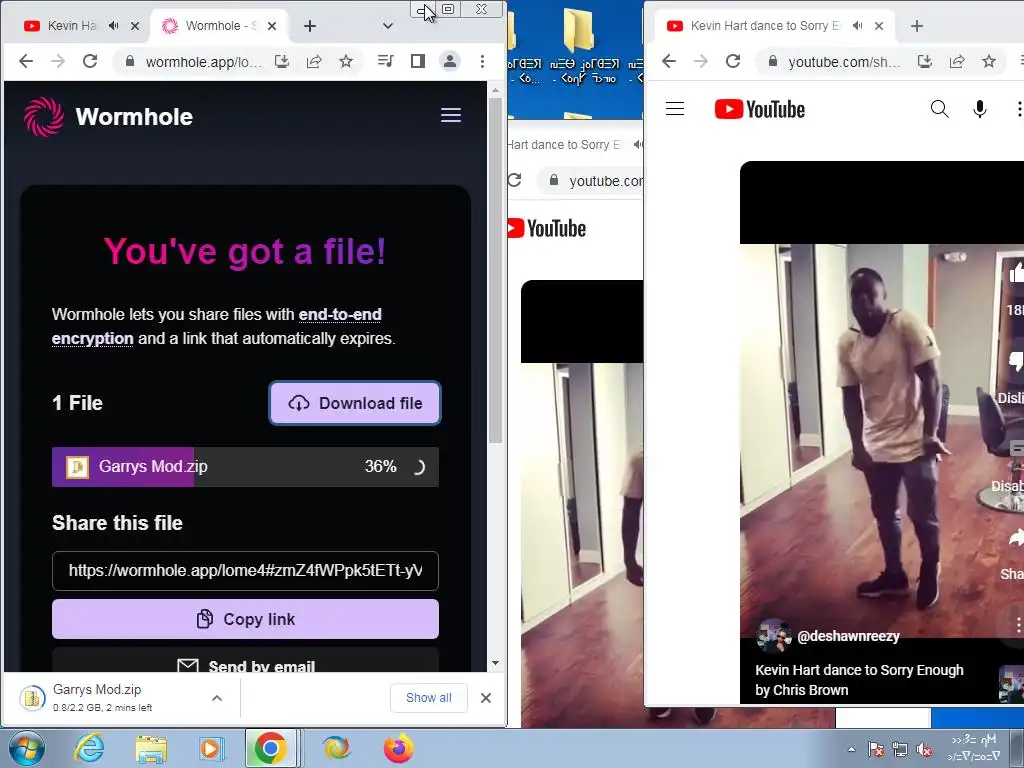Open the media control icon in the left window
This screenshot has height=768, width=1024.
click(386, 61)
